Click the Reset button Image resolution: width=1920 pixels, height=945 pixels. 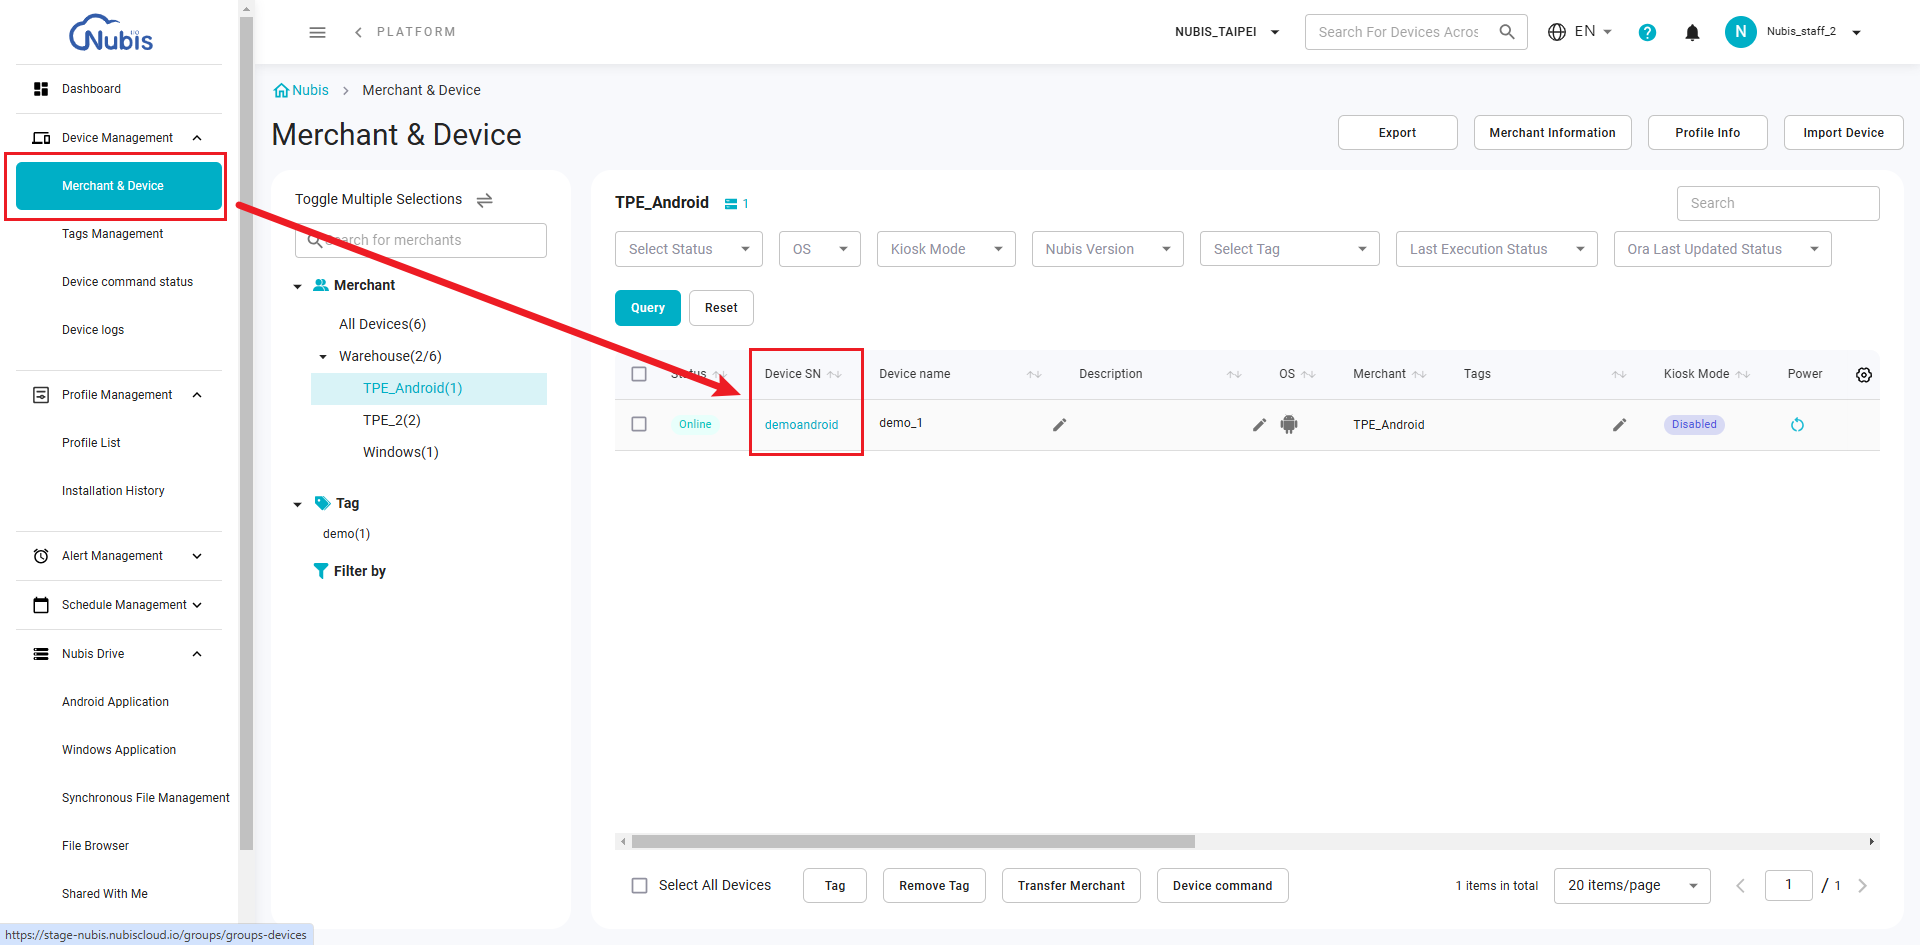coord(721,308)
